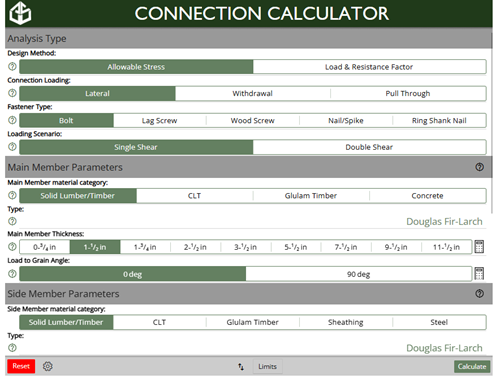Select Sheathing for side member
The width and height of the screenshot is (500, 383).
[346, 322]
